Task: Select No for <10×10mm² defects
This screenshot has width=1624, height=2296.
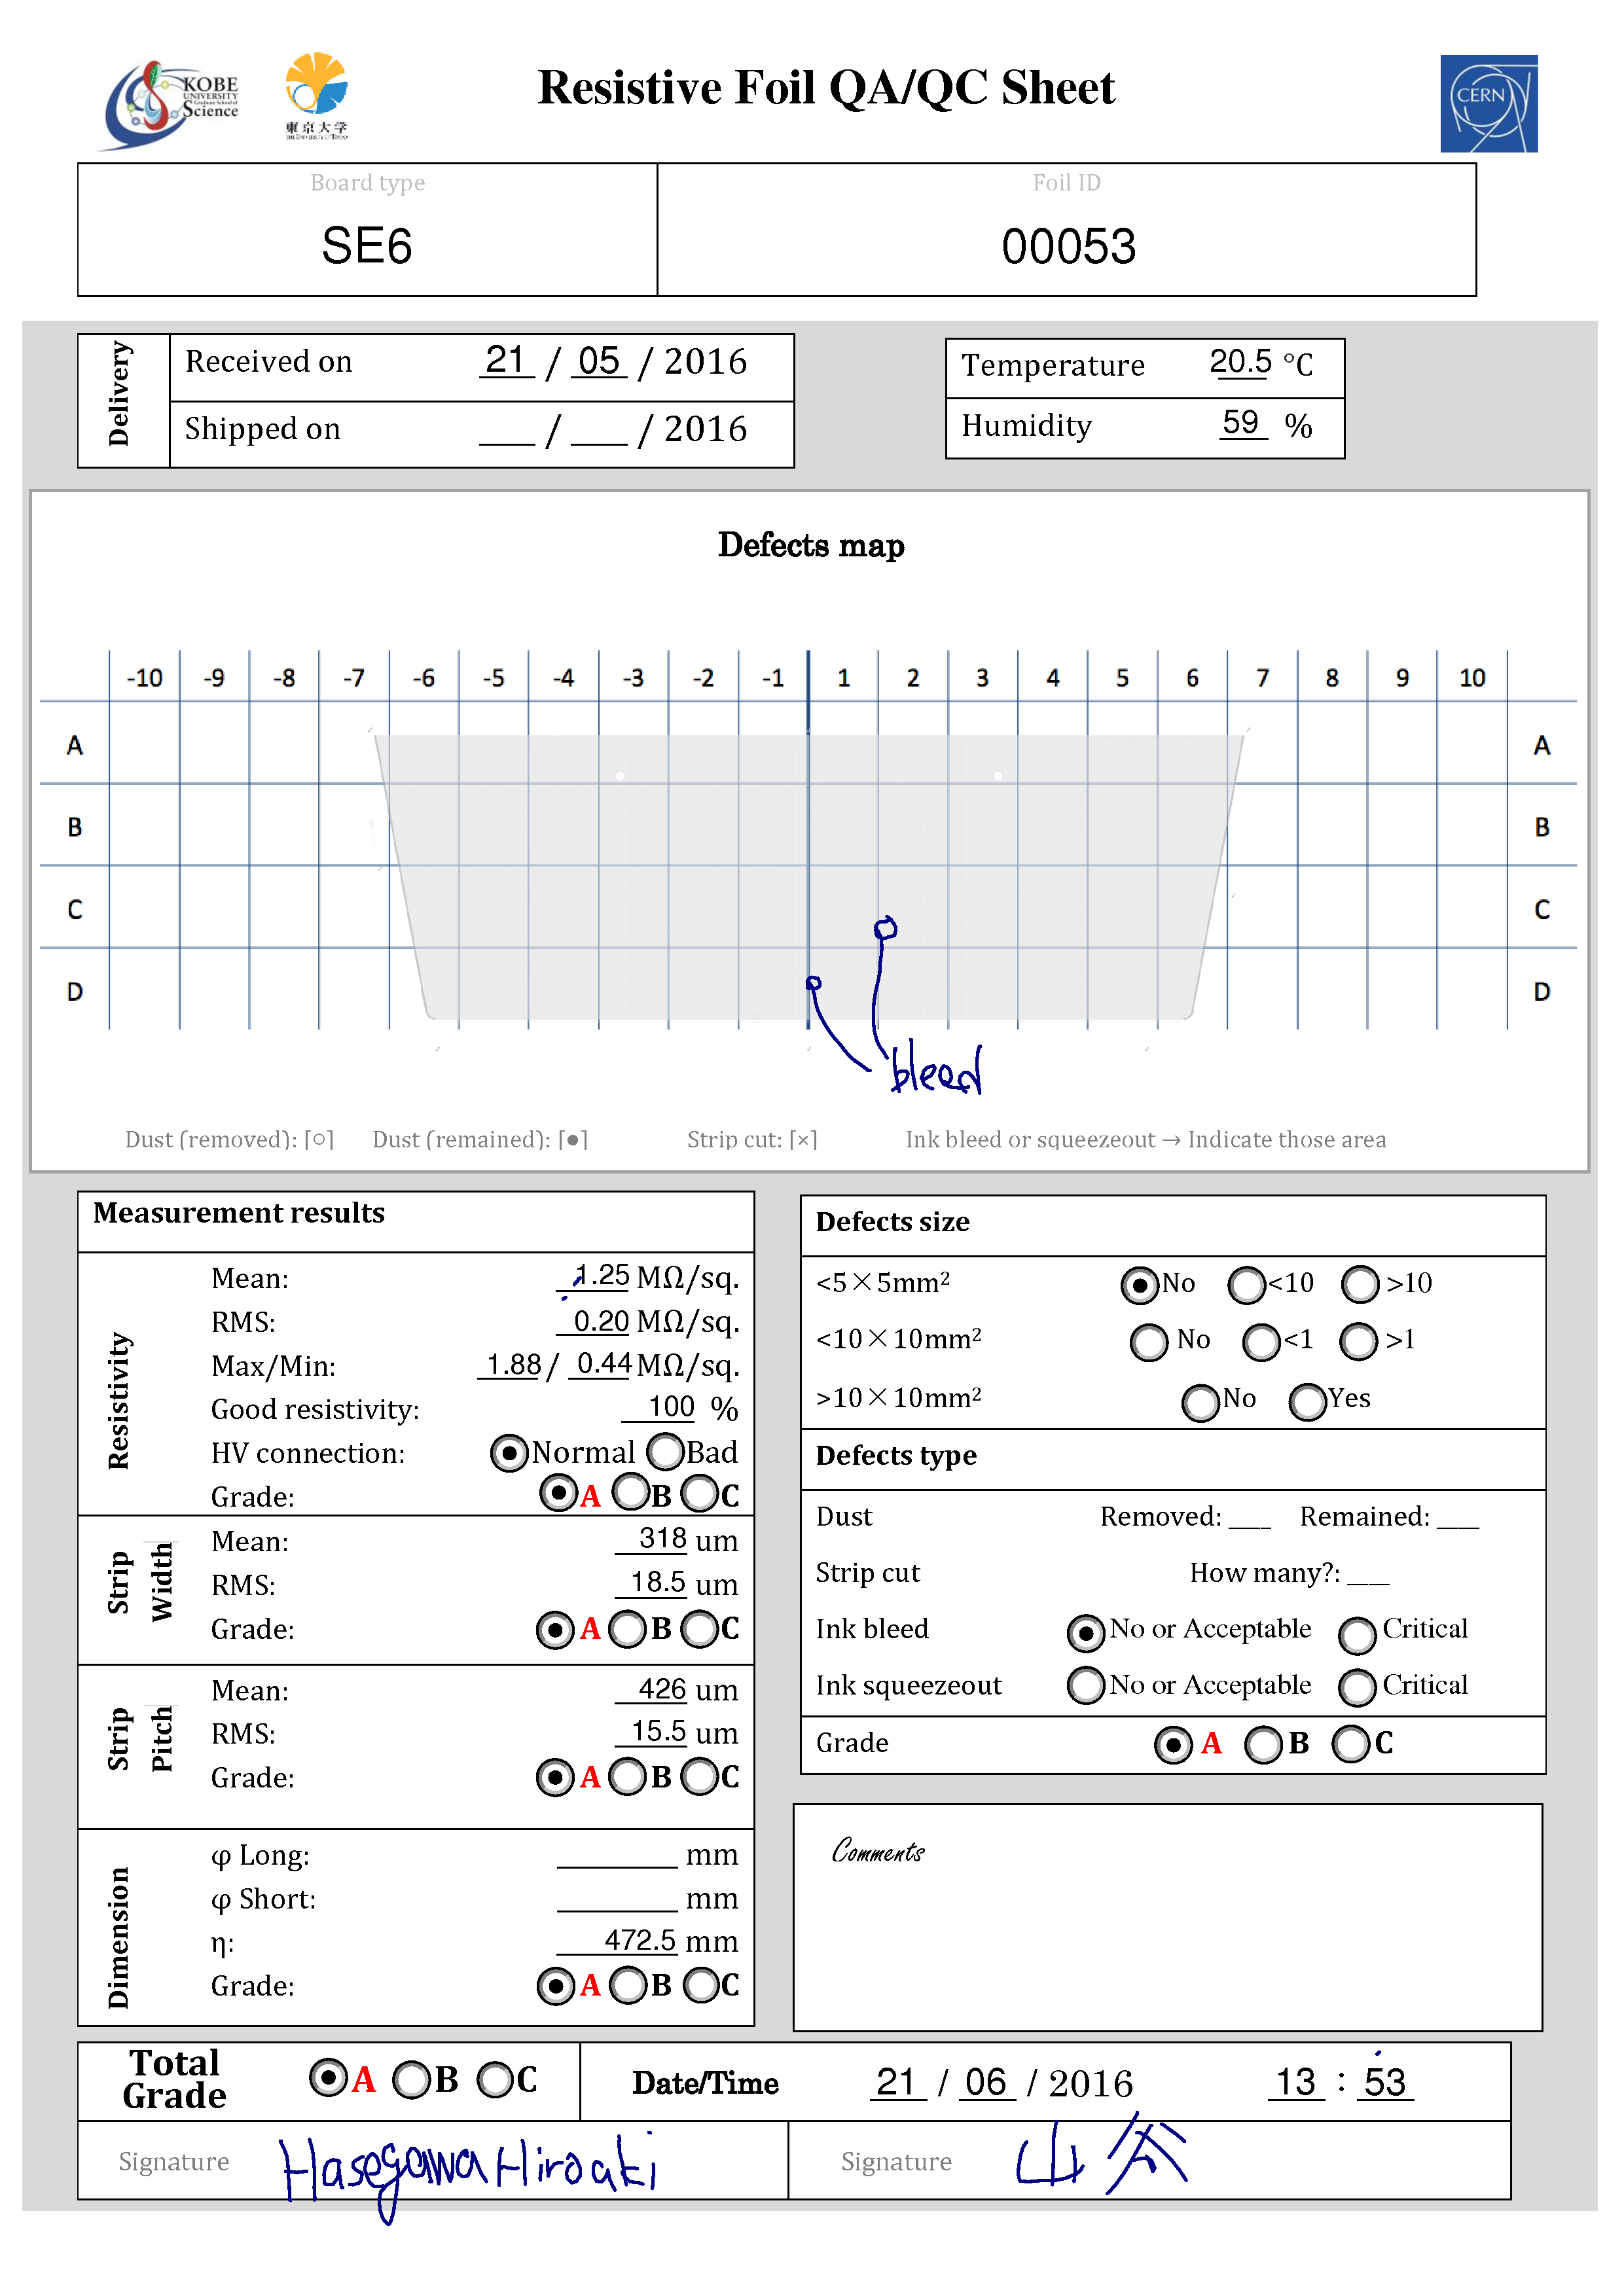Action: (x=1149, y=1342)
